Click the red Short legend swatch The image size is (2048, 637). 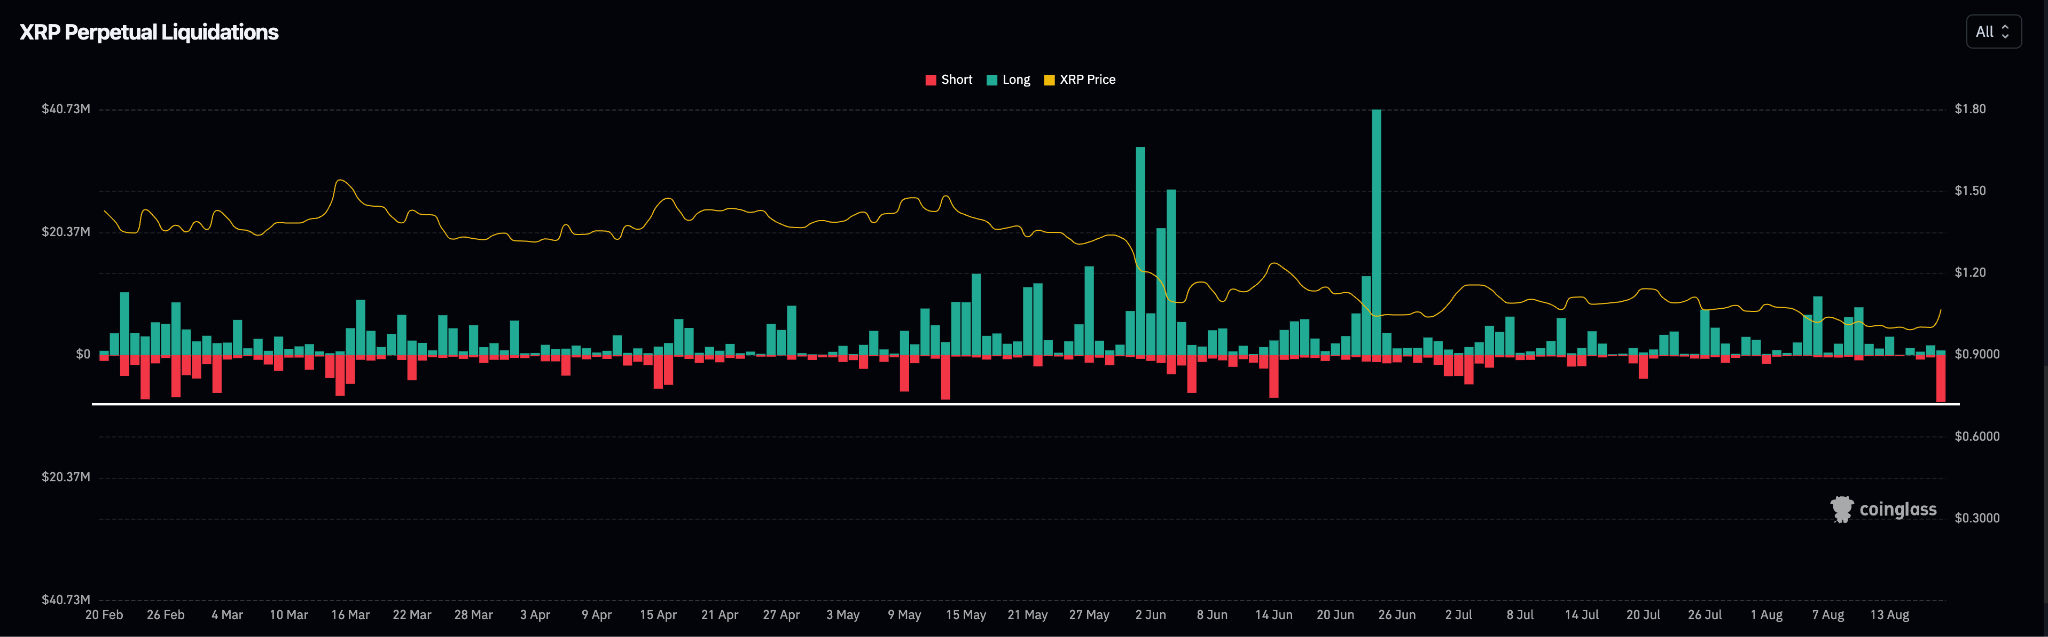point(931,80)
